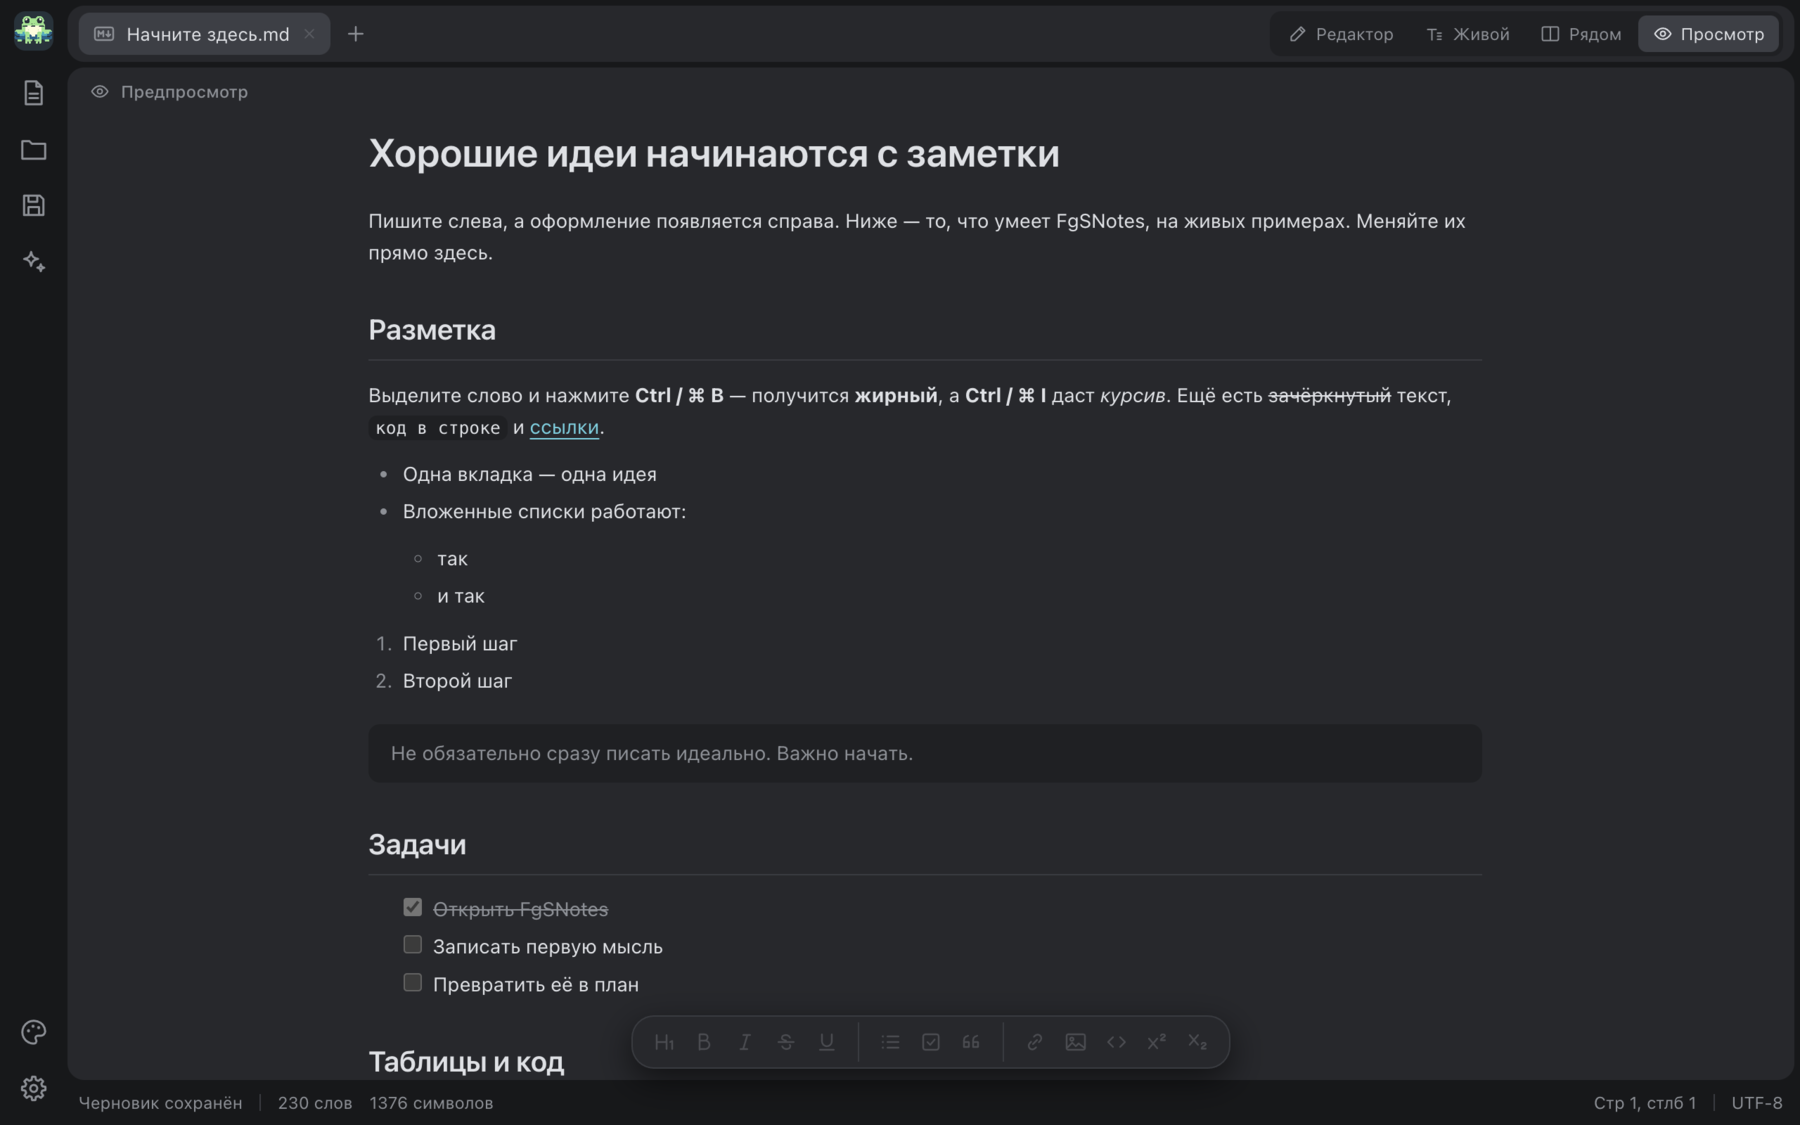Switch to Живой mode
The width and height of the screenshot is (1800, 1125).
click(x=1468, y=34)
